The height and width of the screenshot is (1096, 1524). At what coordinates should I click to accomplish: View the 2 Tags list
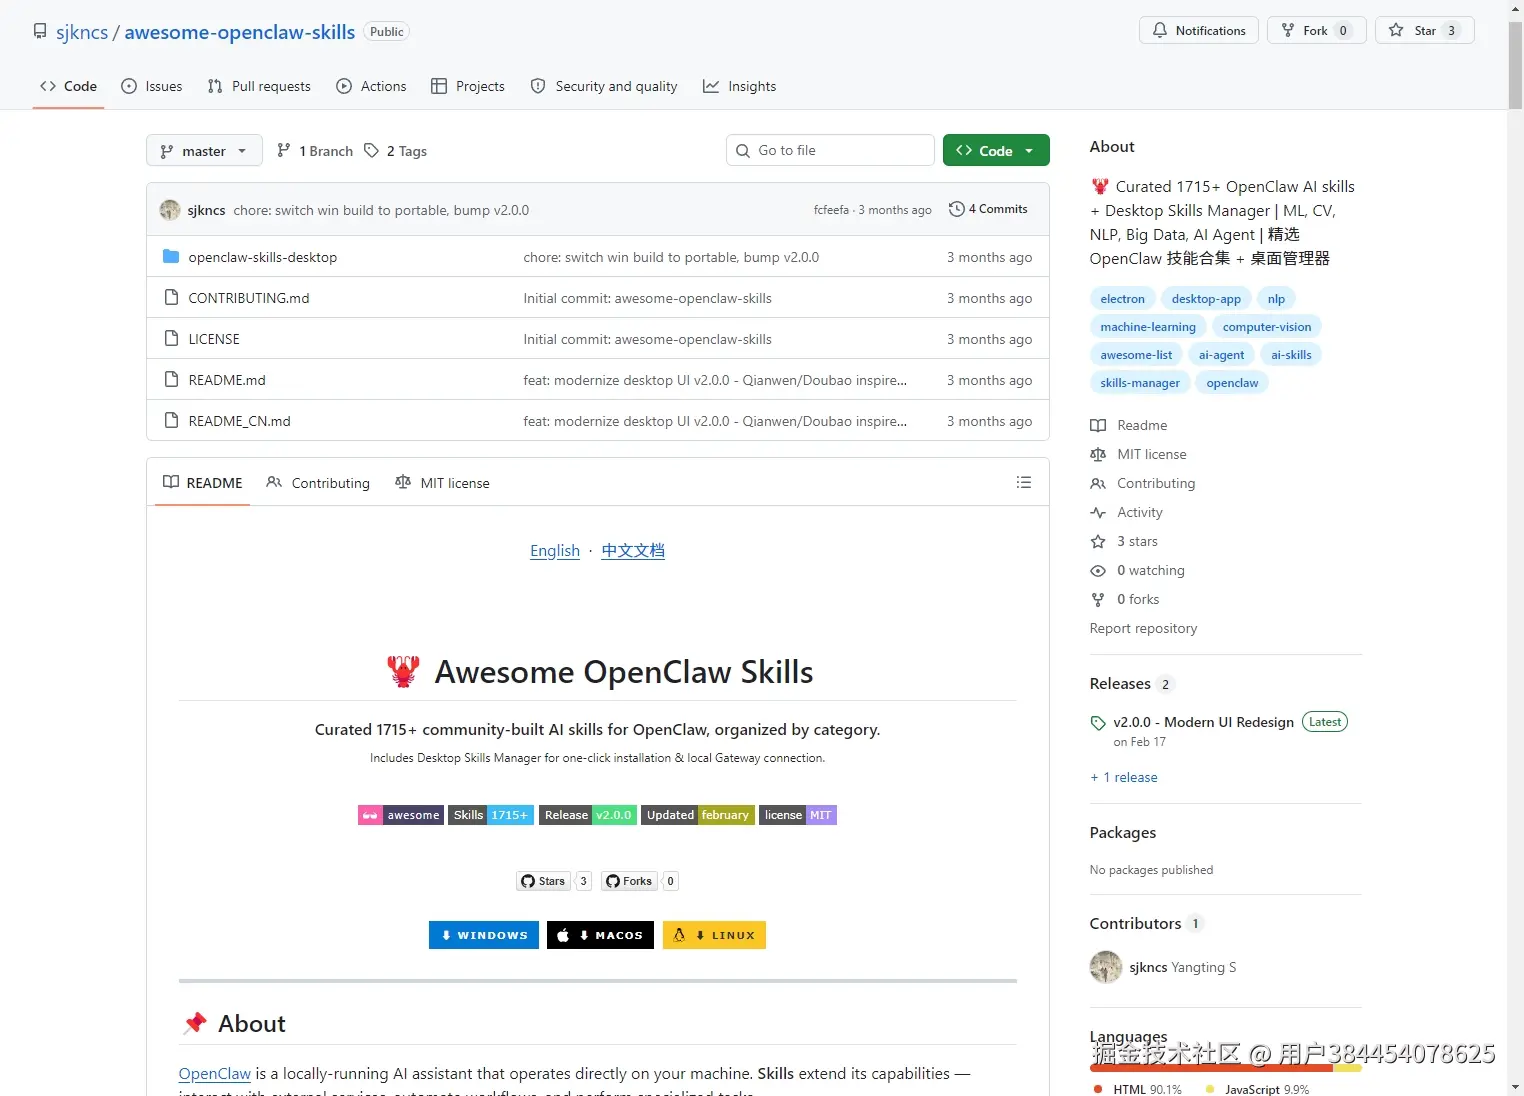[395, 151]
